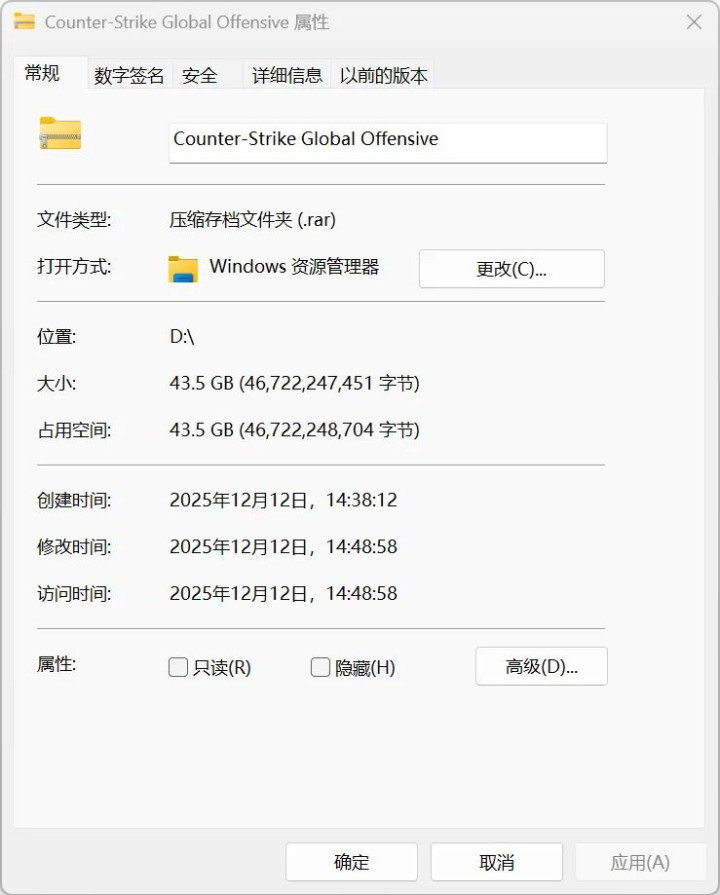Confirm with the 确定 button
720x895 pixels.
(x=352, y=862)
